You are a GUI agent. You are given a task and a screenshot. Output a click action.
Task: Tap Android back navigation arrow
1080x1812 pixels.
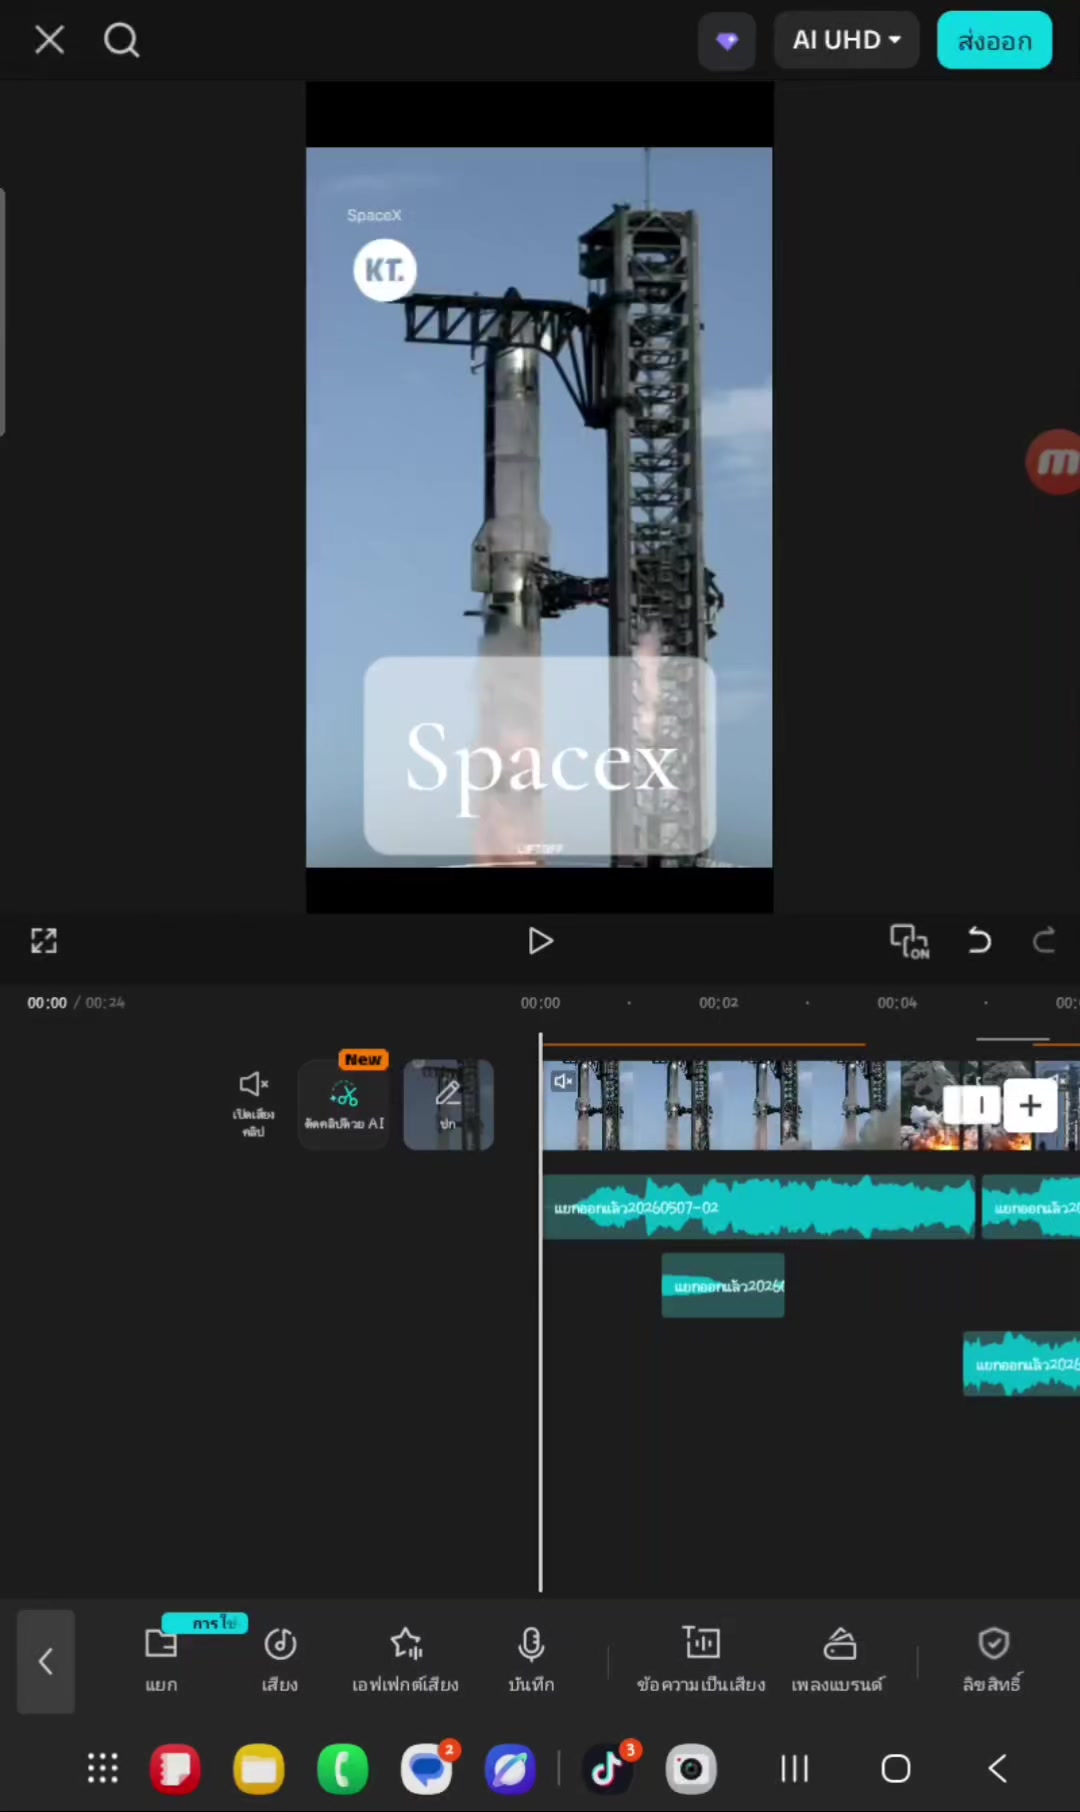point(997,1768)
